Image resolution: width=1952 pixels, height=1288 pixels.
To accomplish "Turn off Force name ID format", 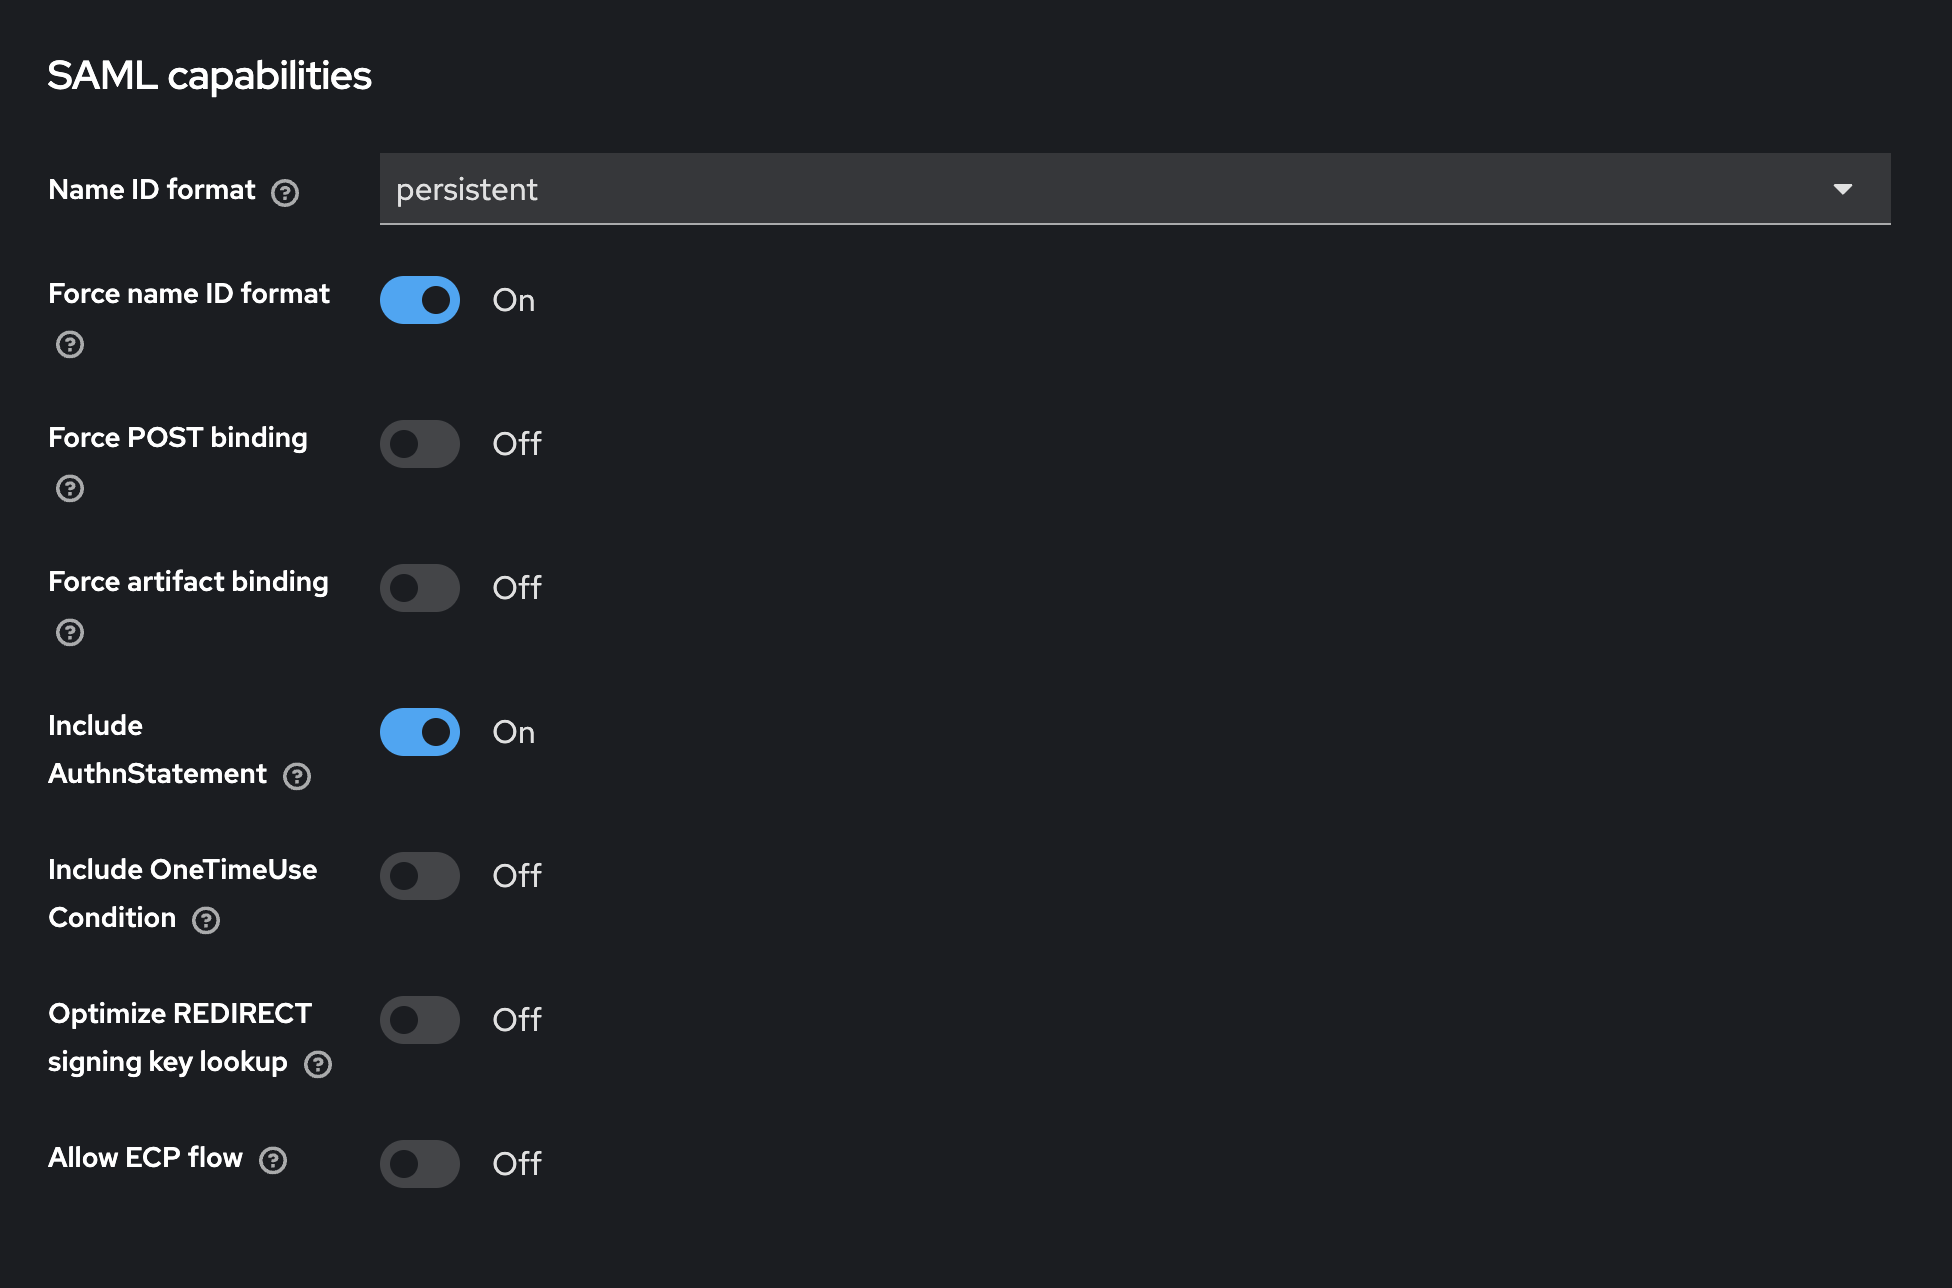I will pyautogui.click(x=419, y=299).
